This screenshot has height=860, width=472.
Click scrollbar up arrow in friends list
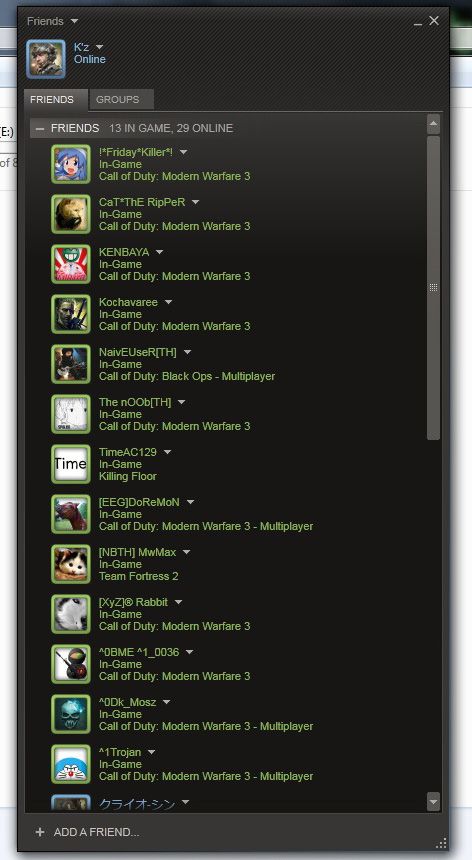point(434,124)
